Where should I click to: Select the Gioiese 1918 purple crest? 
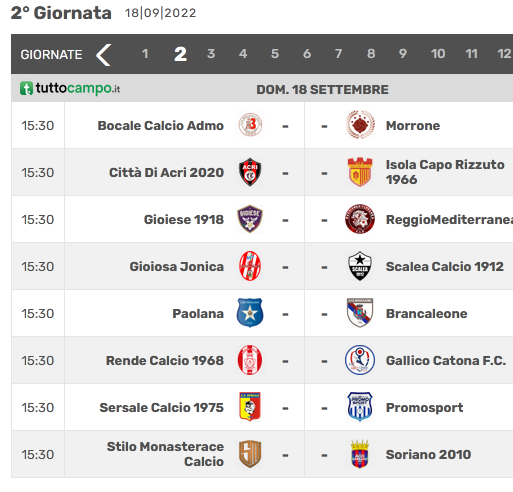pos(250,219)
